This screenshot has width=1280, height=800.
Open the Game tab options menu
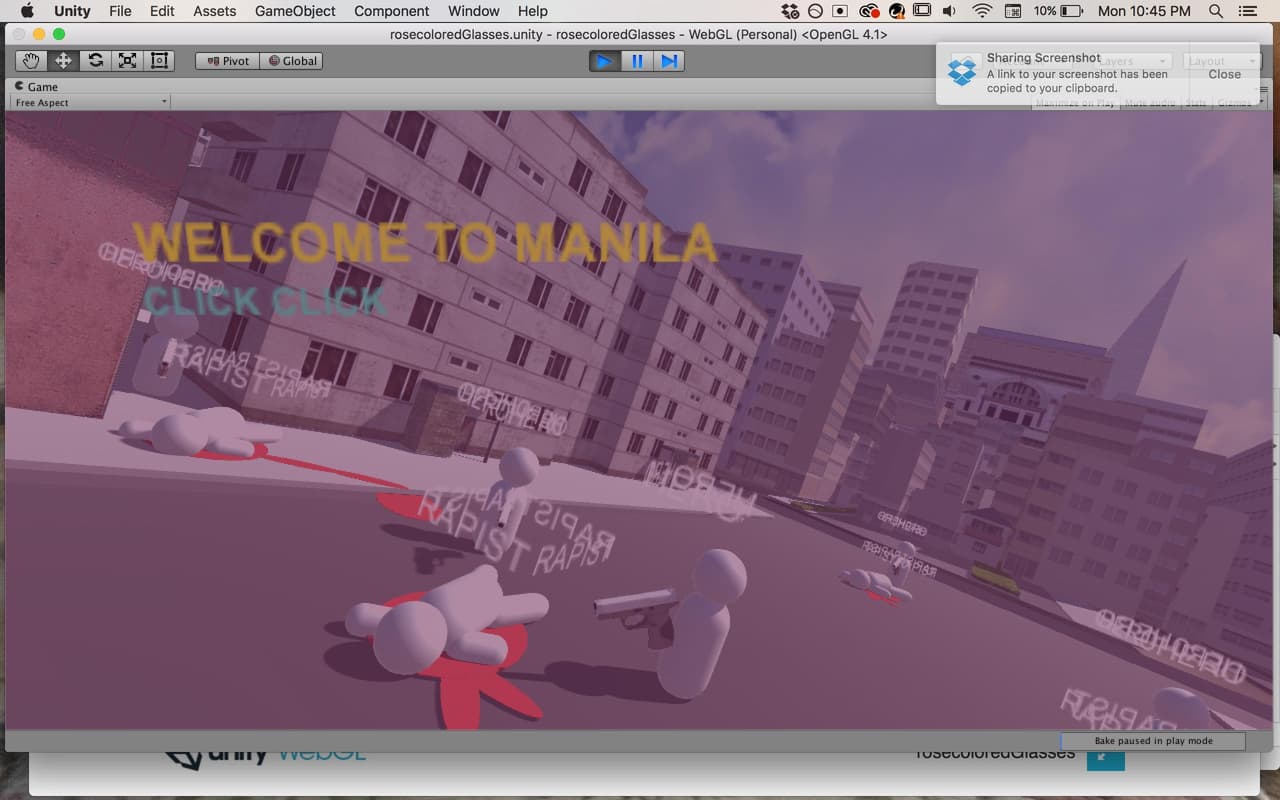(x=1264, y=88)
